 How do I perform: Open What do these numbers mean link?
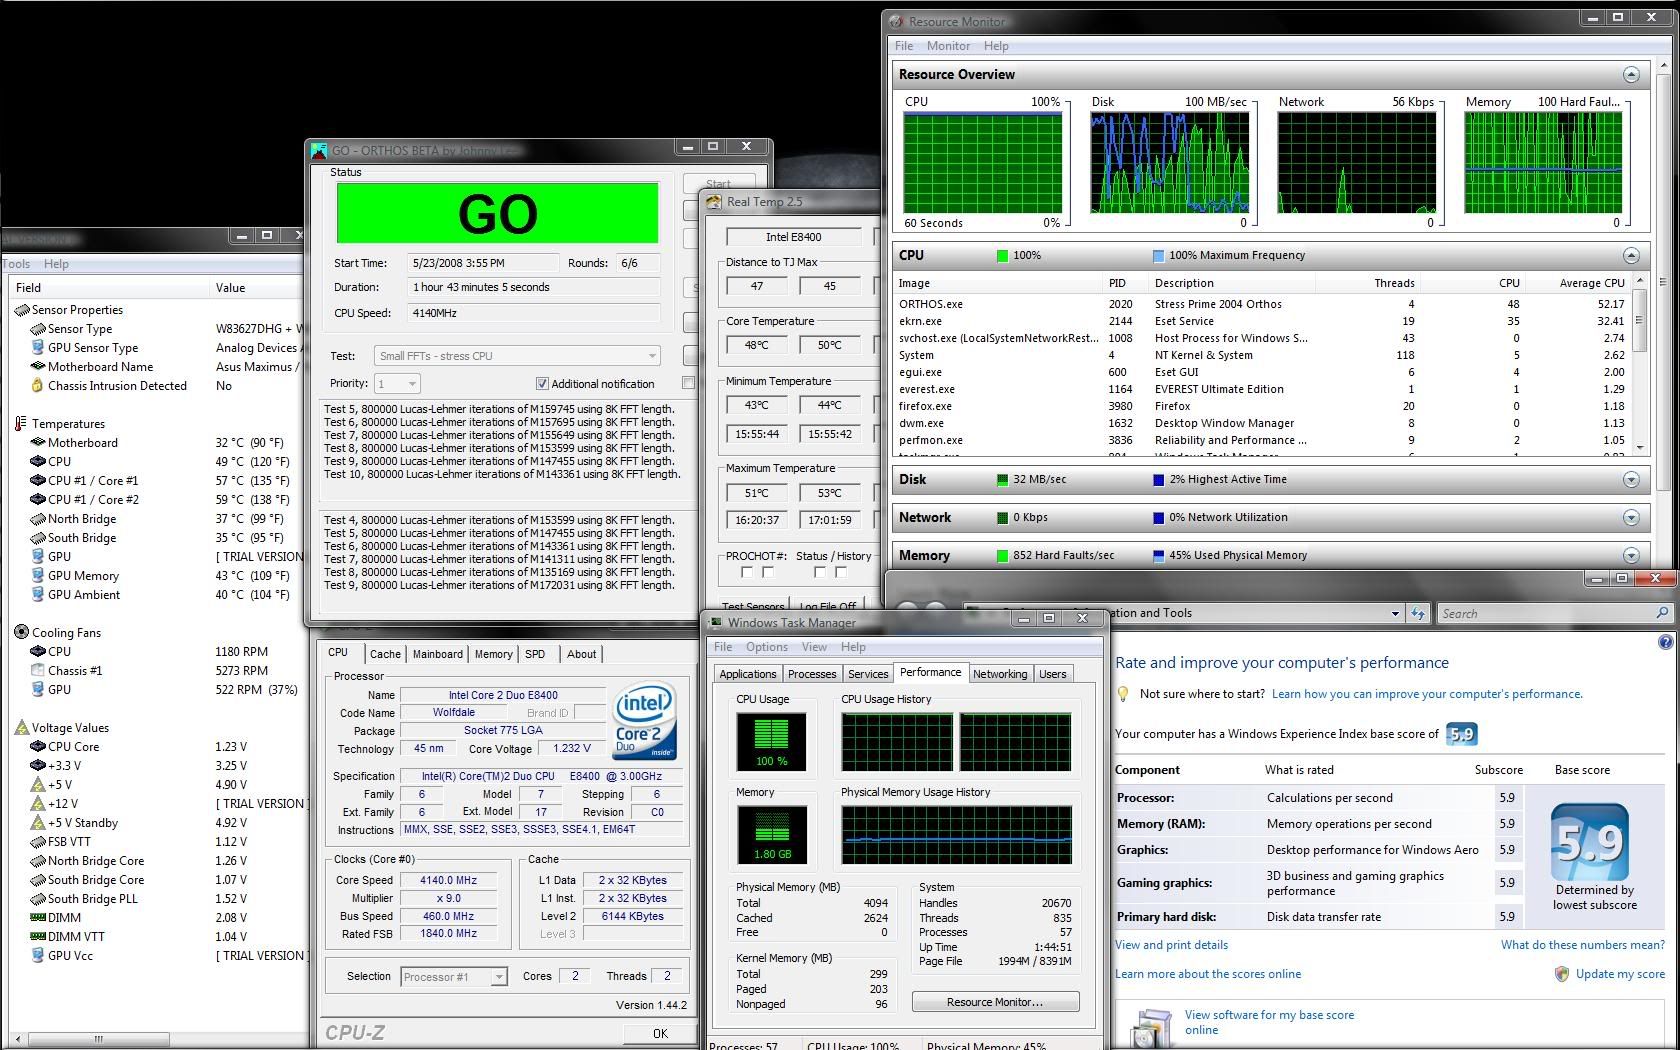(x=1583, y=945)
